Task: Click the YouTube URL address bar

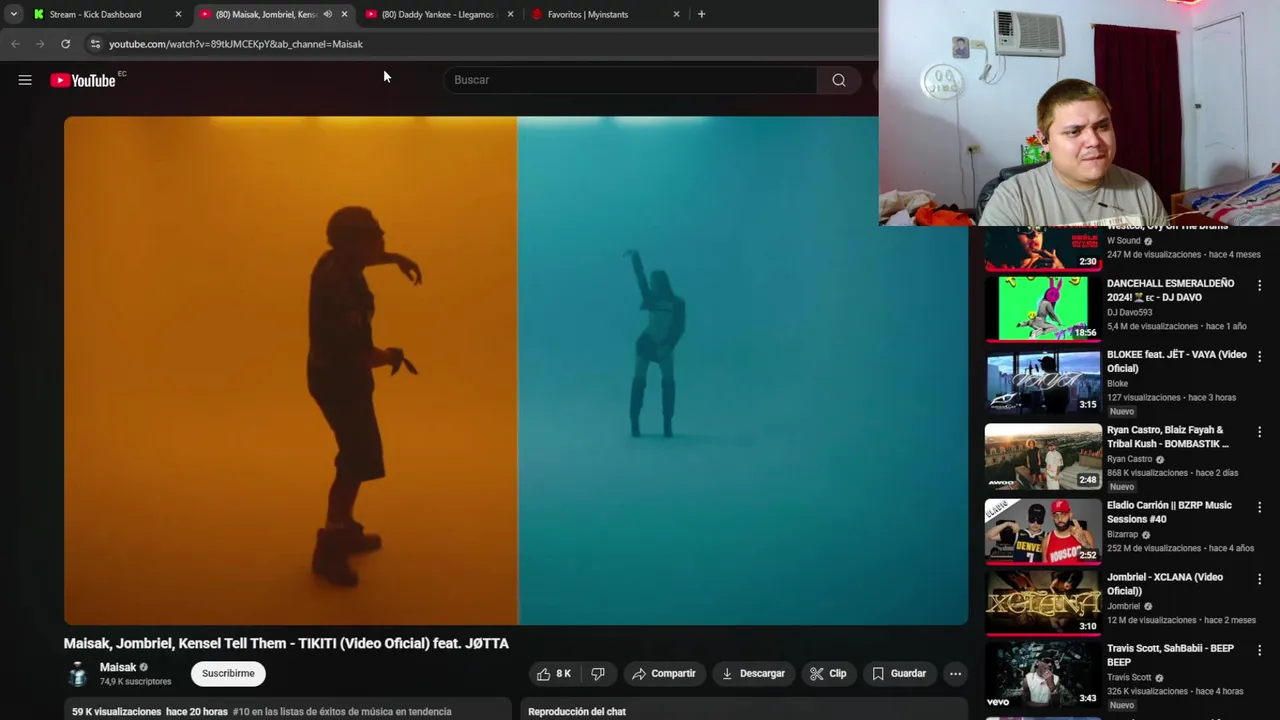Action: [236, 44]
